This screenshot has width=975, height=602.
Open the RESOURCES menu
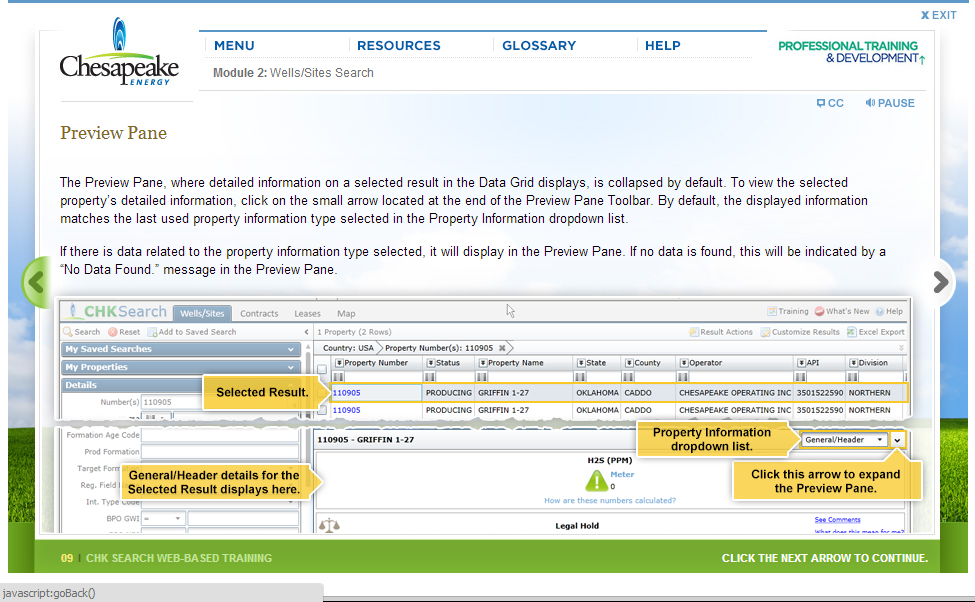point(399,46)
